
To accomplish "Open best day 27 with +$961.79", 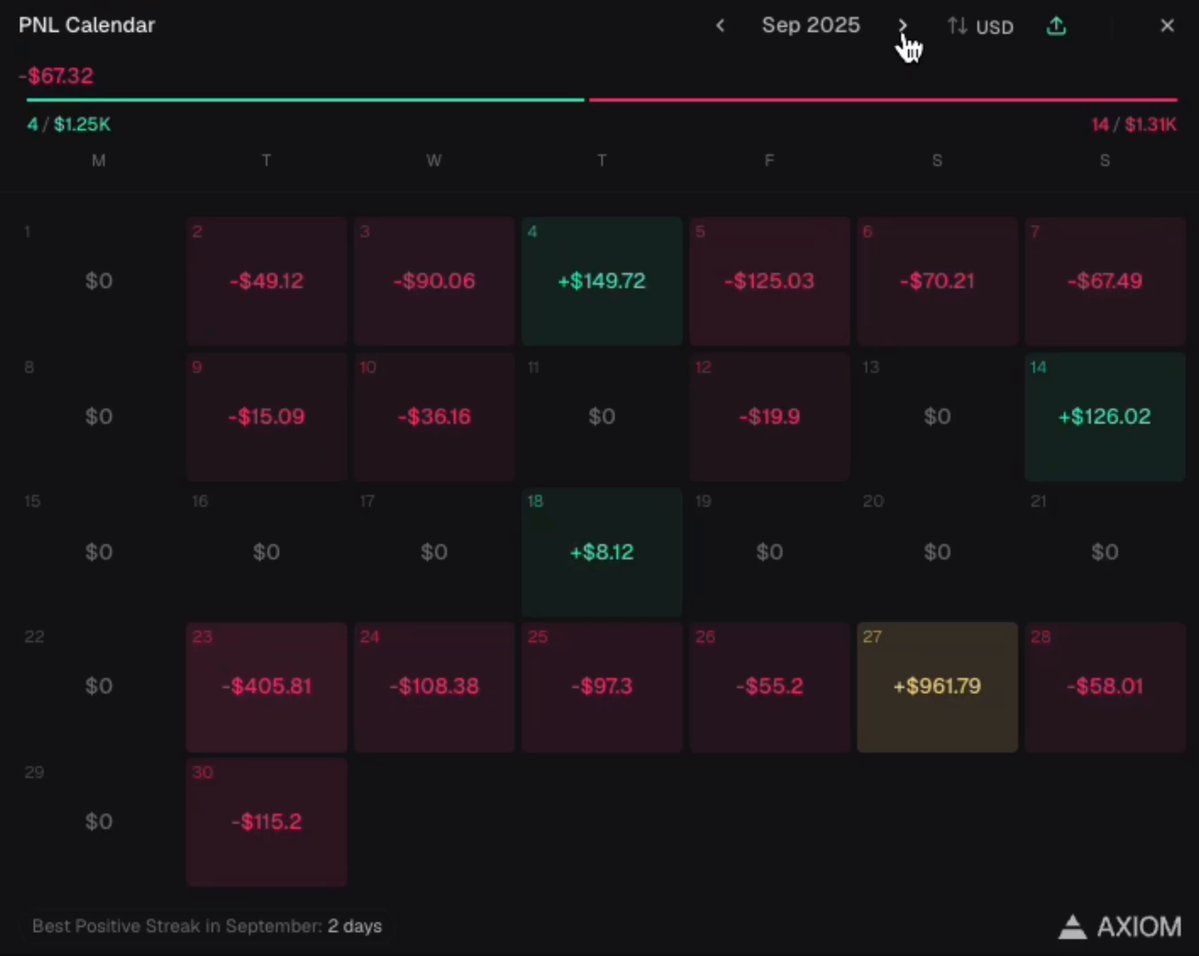I will click(937, 687).
